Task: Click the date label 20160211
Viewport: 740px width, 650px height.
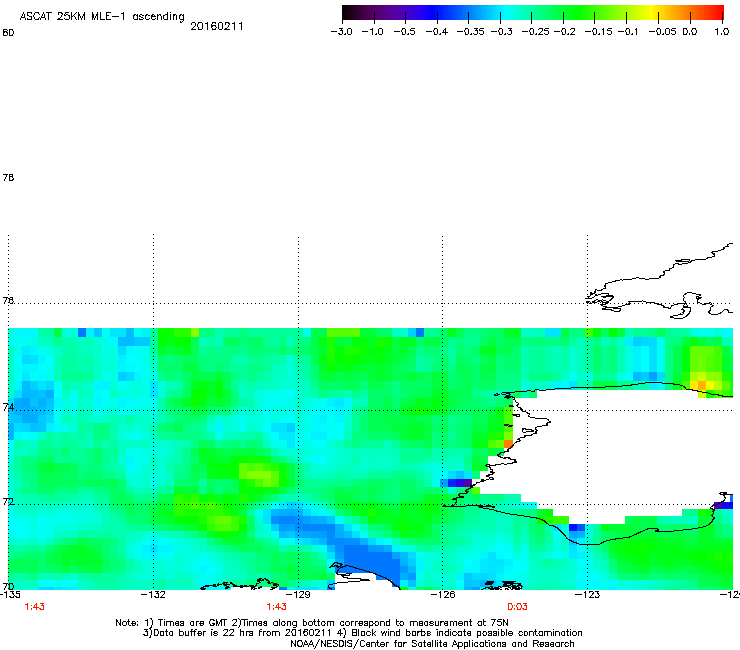Action: 217,26
